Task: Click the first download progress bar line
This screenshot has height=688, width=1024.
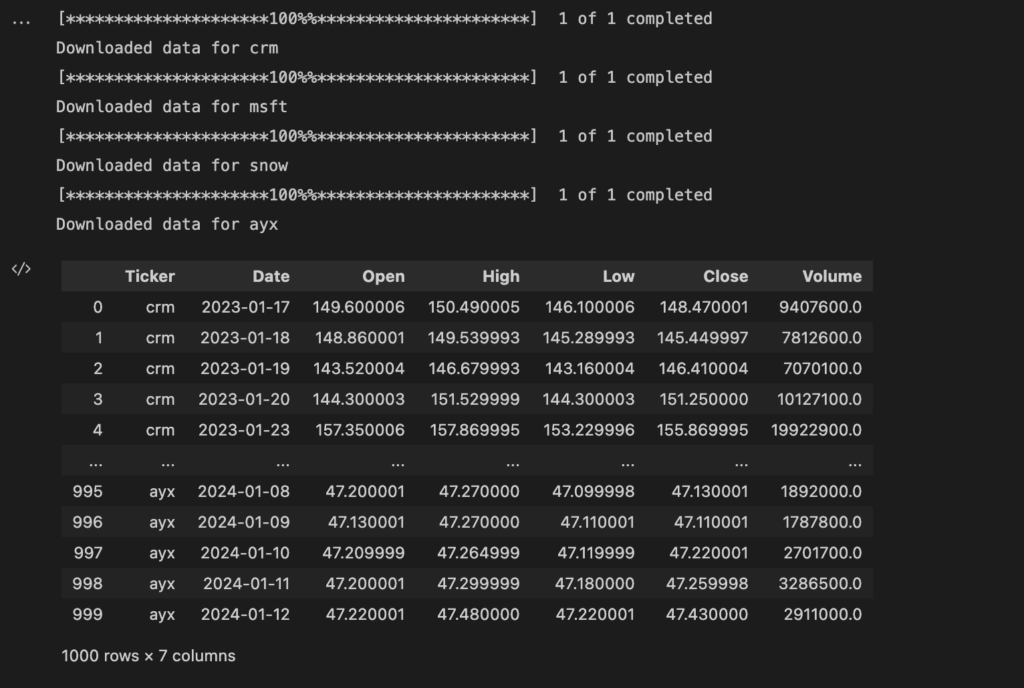Action: tap(384, 19)
